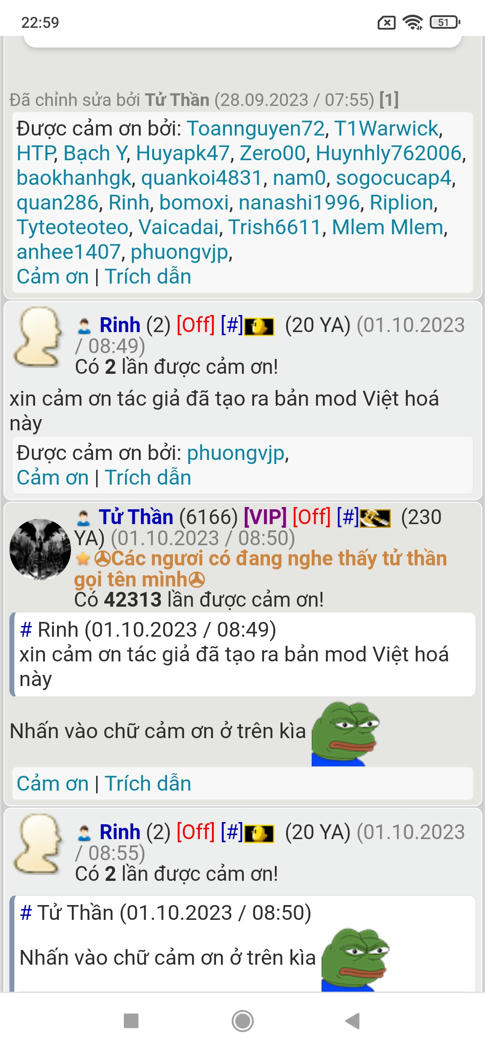Open Toannguyen72's profile from the thanks list
This screenshot has height=1050, width=485.
(255, 128)
